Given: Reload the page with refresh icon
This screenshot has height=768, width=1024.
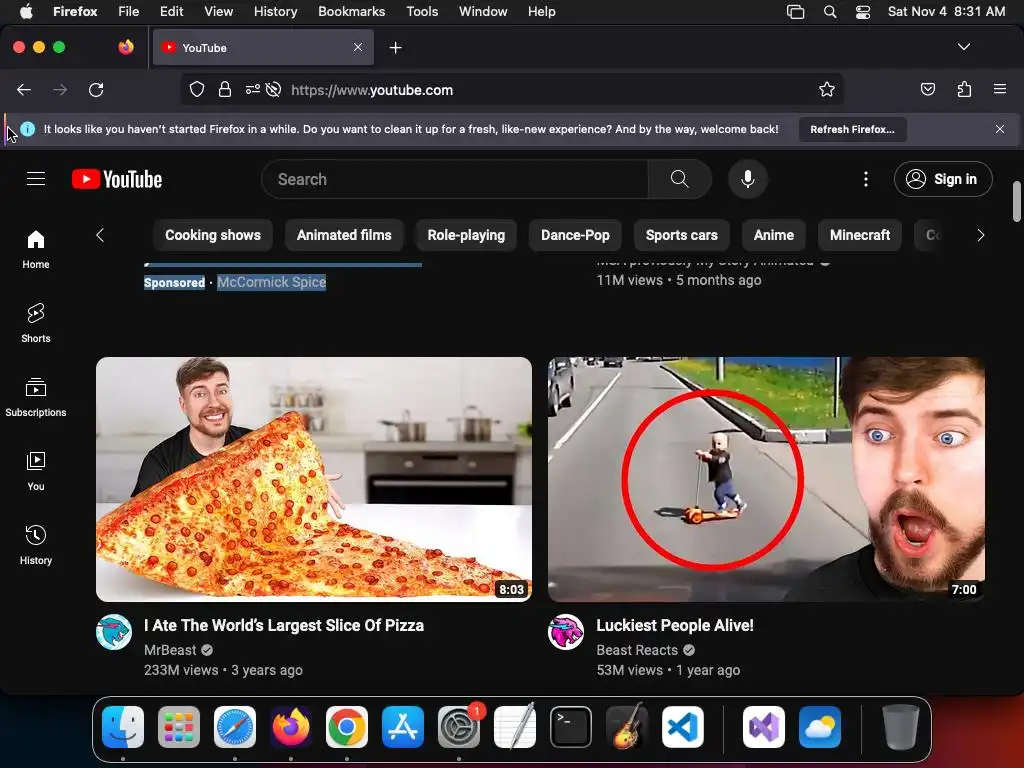Looking at the screenshot, I should pyautogui.click(x=96, y=89).
